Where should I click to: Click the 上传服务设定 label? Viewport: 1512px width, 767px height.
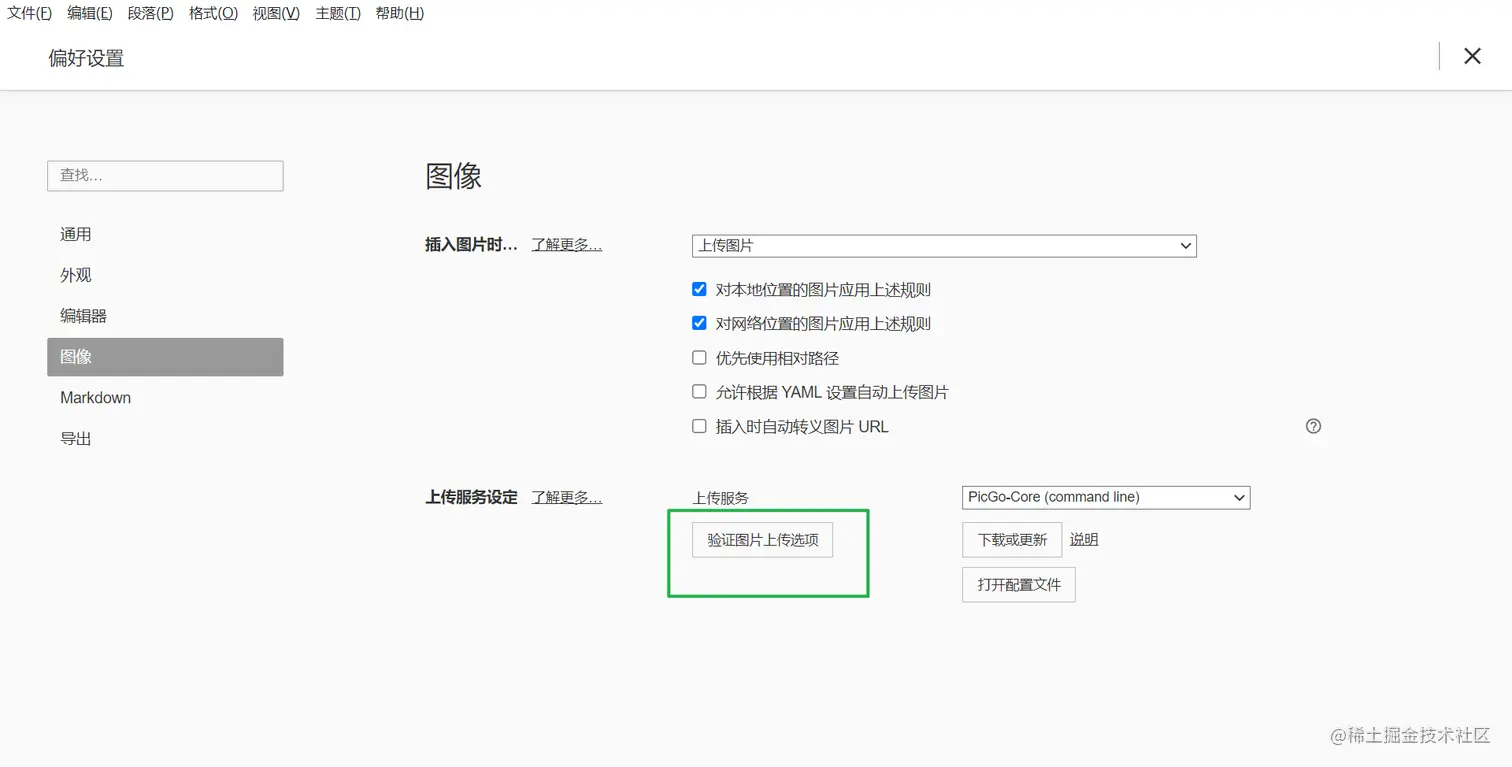[471, 497]
